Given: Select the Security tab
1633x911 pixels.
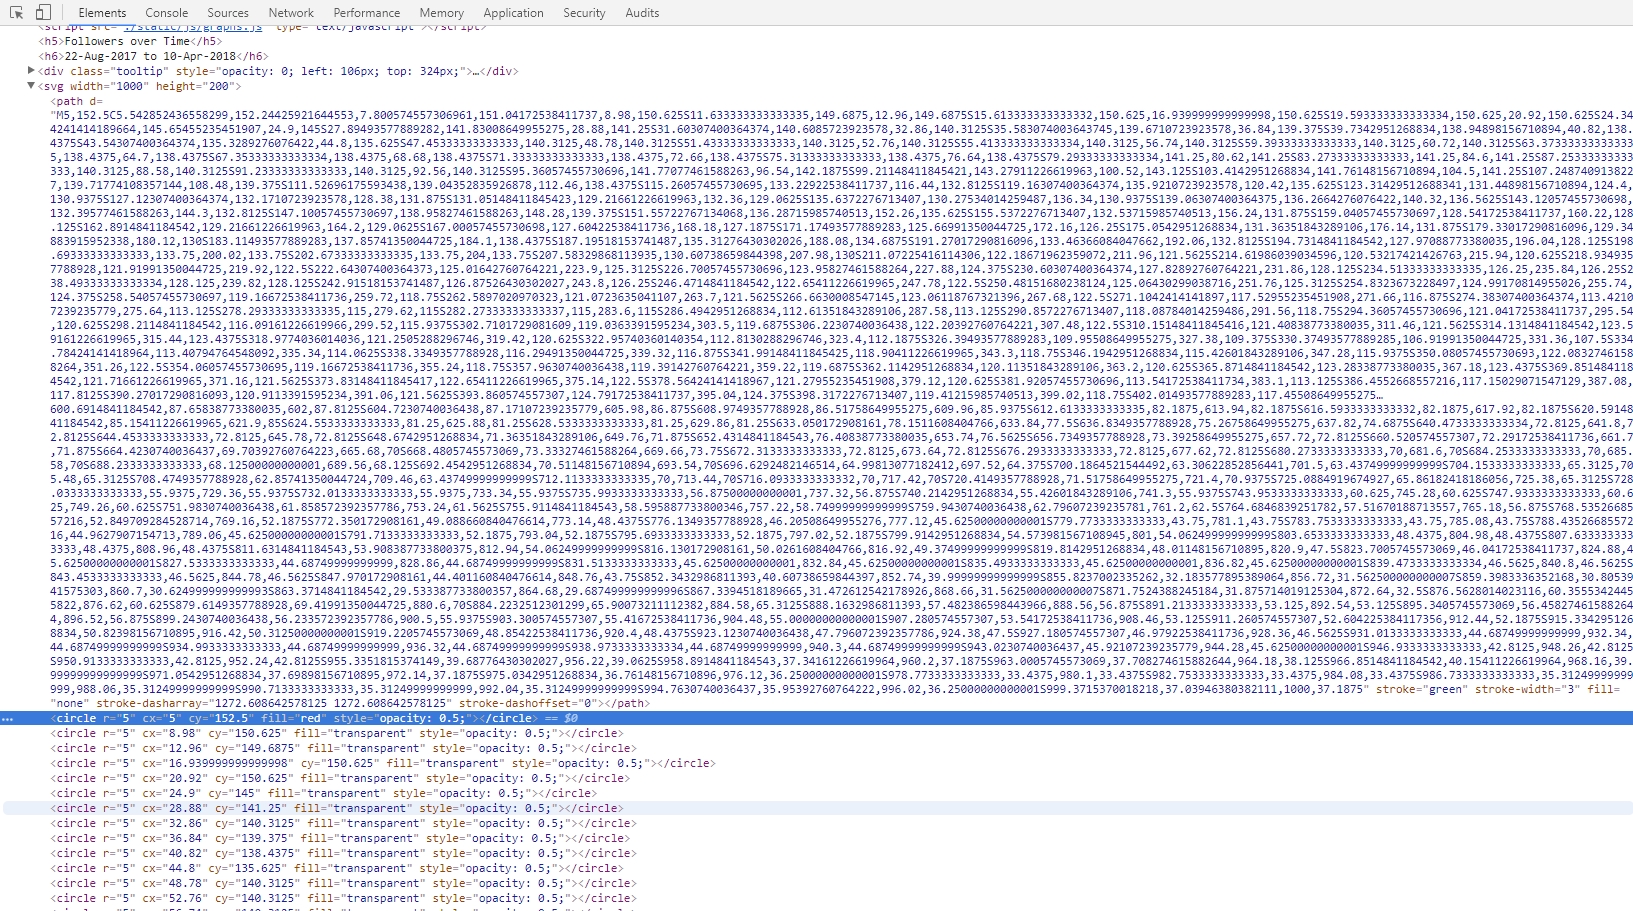Looking at the screenshot, I should [x=584, y=13].
